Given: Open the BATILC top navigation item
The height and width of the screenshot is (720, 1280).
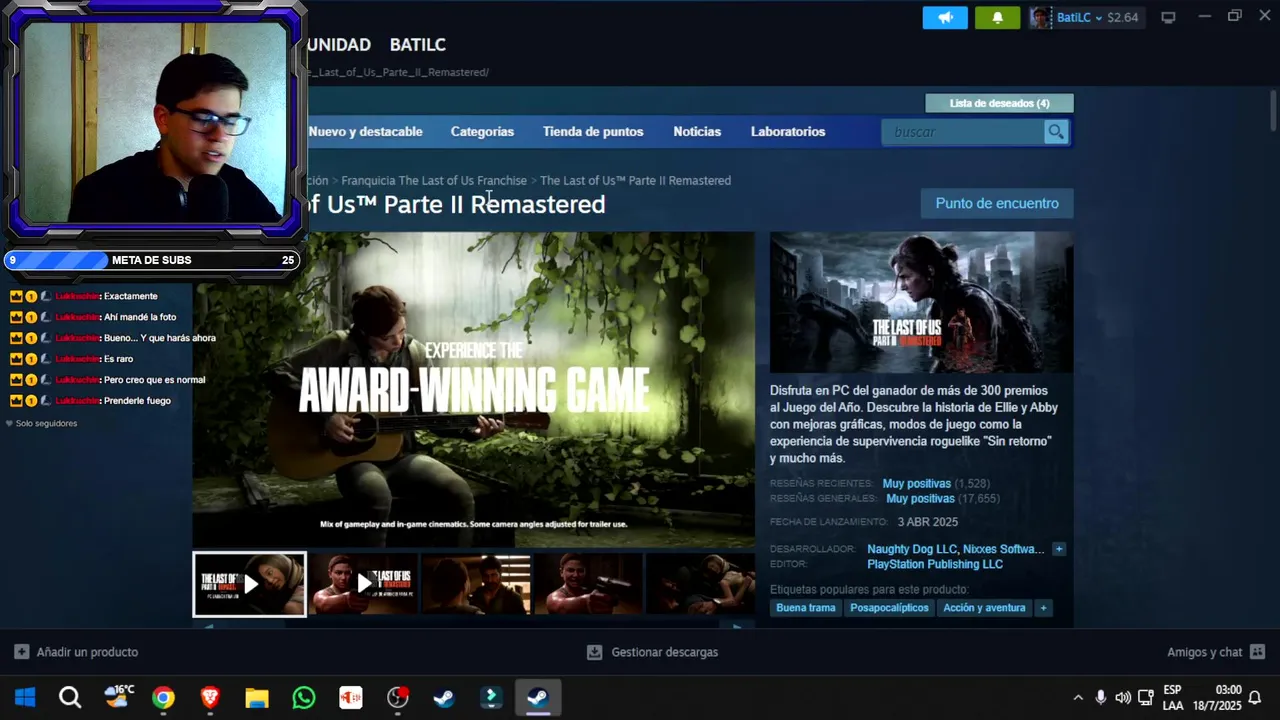Looking at the screenshot, I should (418, 45).
